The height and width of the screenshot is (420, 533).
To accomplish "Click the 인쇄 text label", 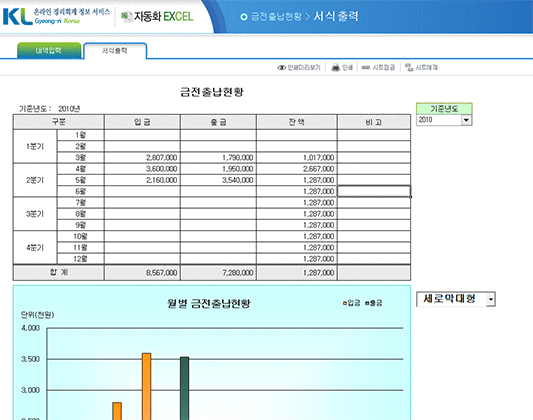I will 347,68.
